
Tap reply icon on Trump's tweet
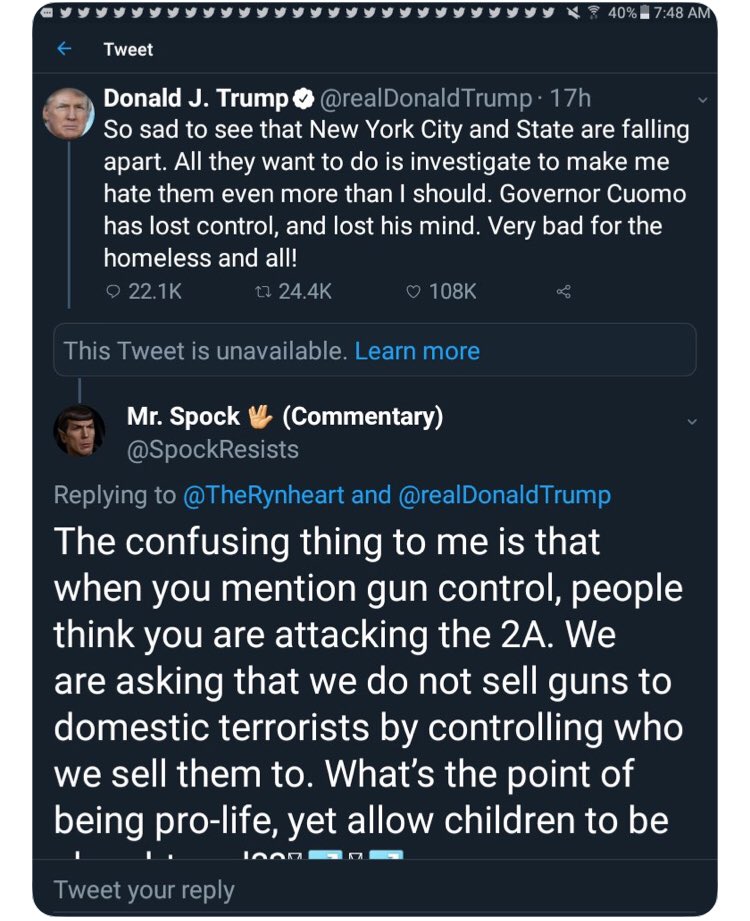pyautogui.click(x=112, y=291)
